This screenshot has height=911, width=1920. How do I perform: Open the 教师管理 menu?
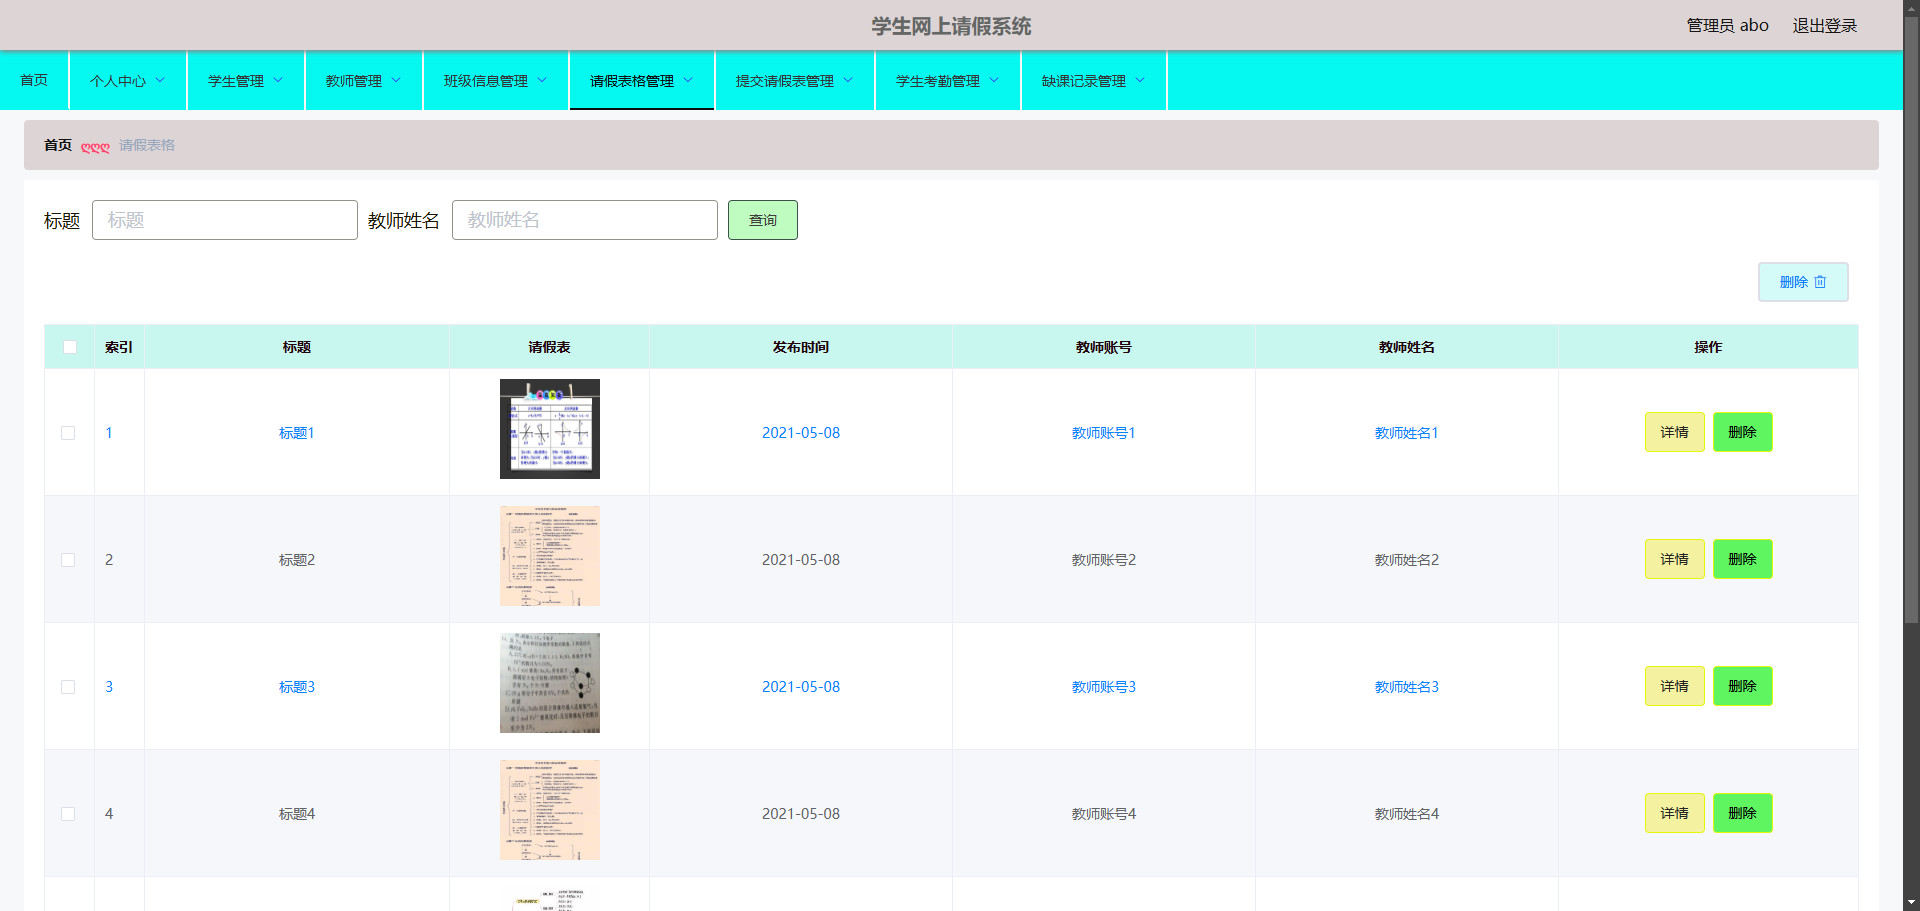pos(364,81)
